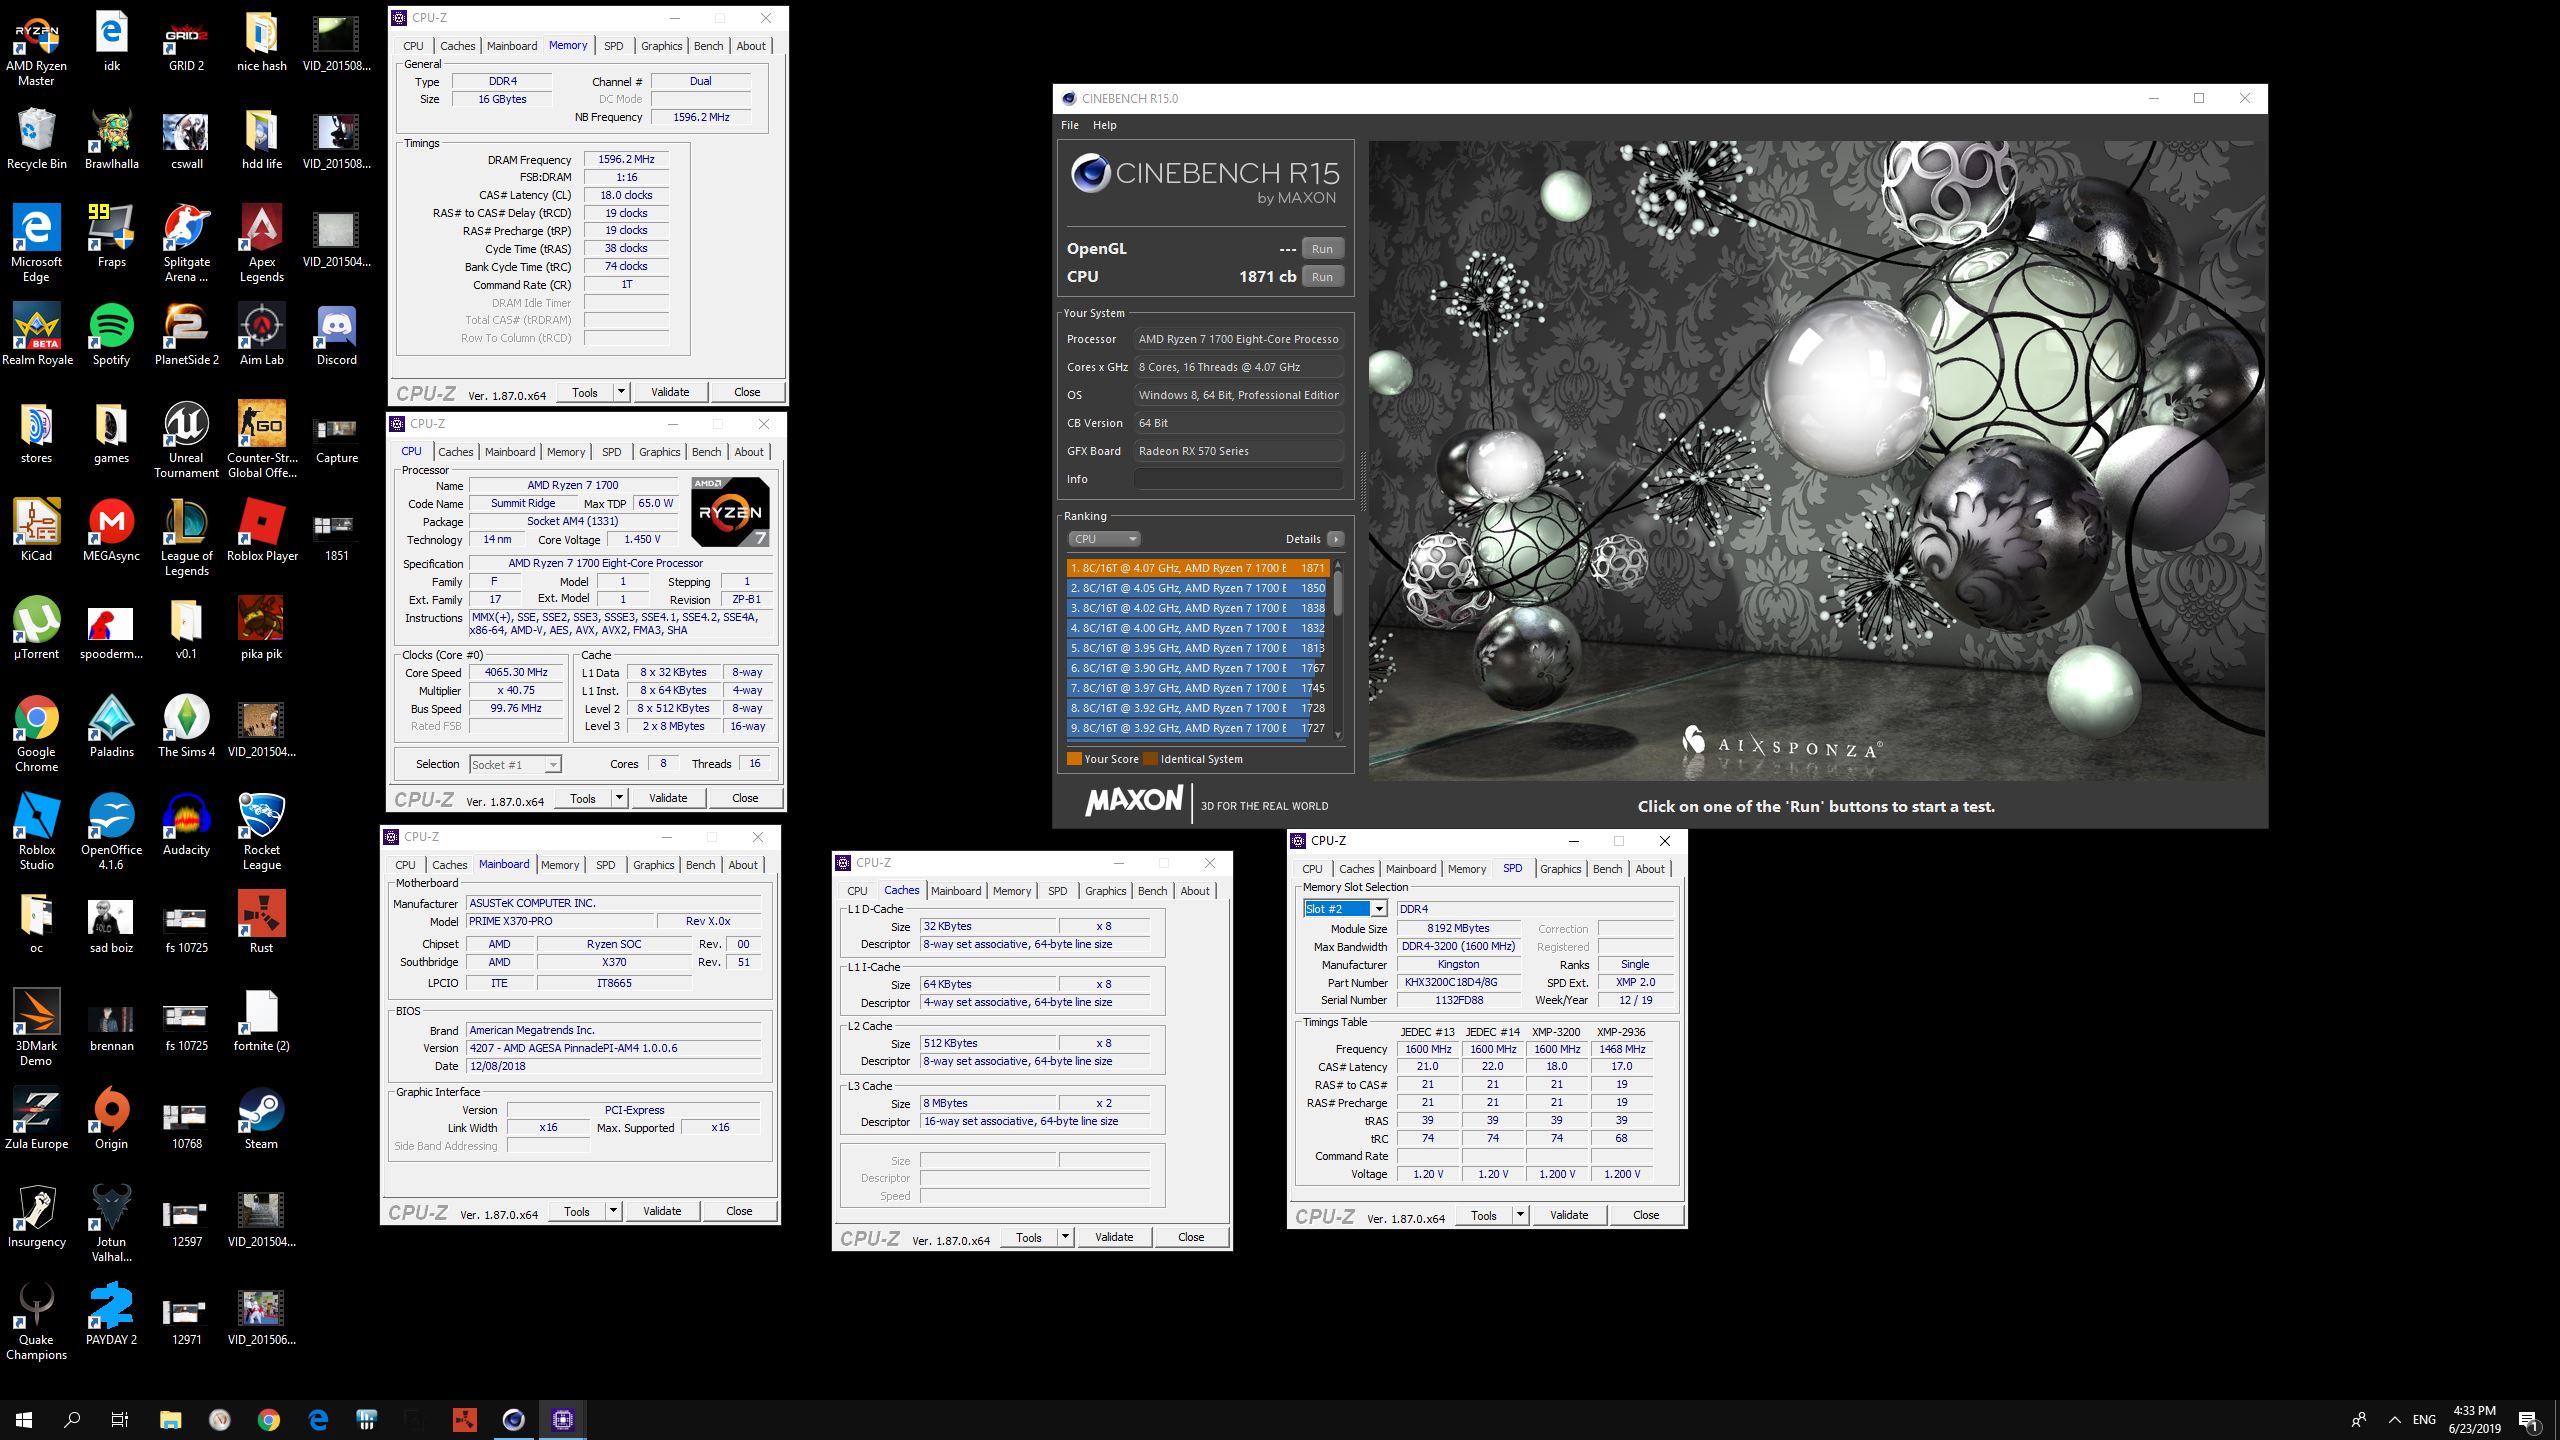Click Validate in CPU-Z Mainboard window
The width and height of the screenshot is (2560, 1440).
(662, 1211)
